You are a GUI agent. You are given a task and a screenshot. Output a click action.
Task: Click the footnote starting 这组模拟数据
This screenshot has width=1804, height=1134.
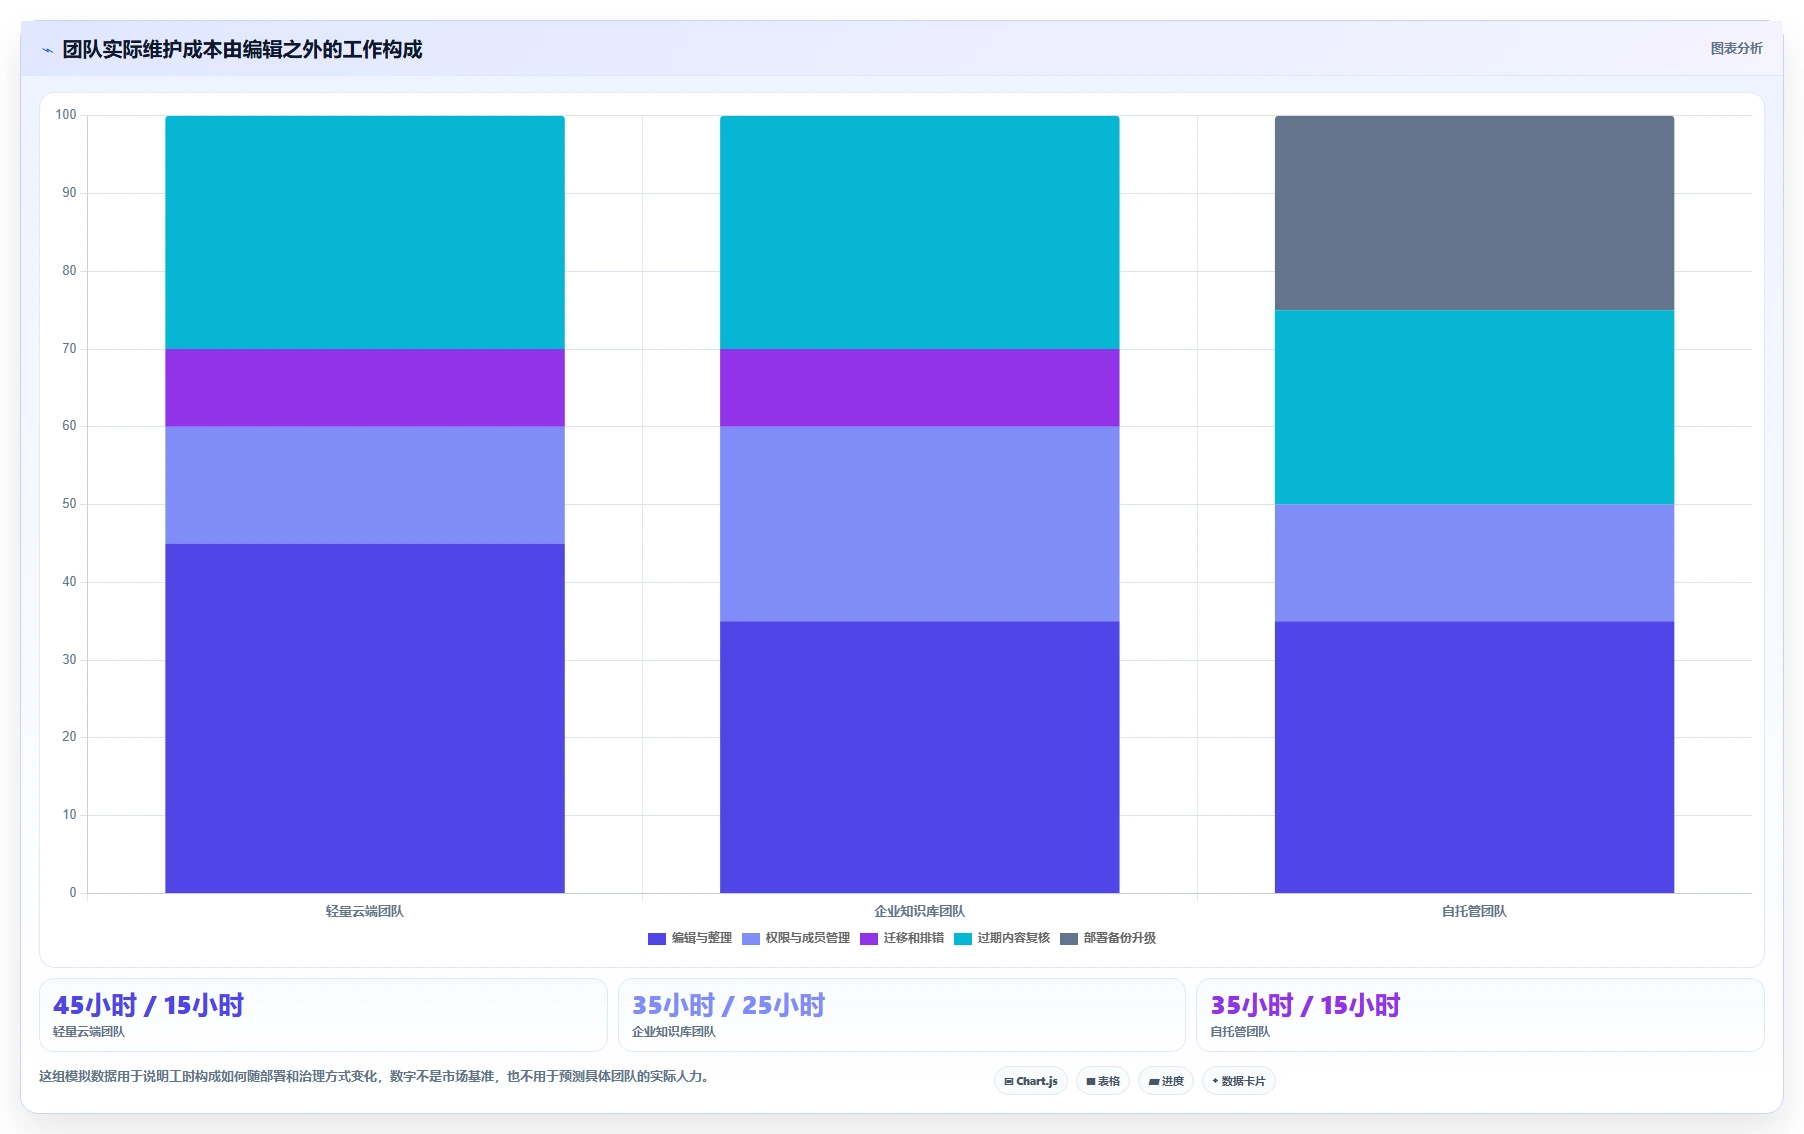(374, 1076)
